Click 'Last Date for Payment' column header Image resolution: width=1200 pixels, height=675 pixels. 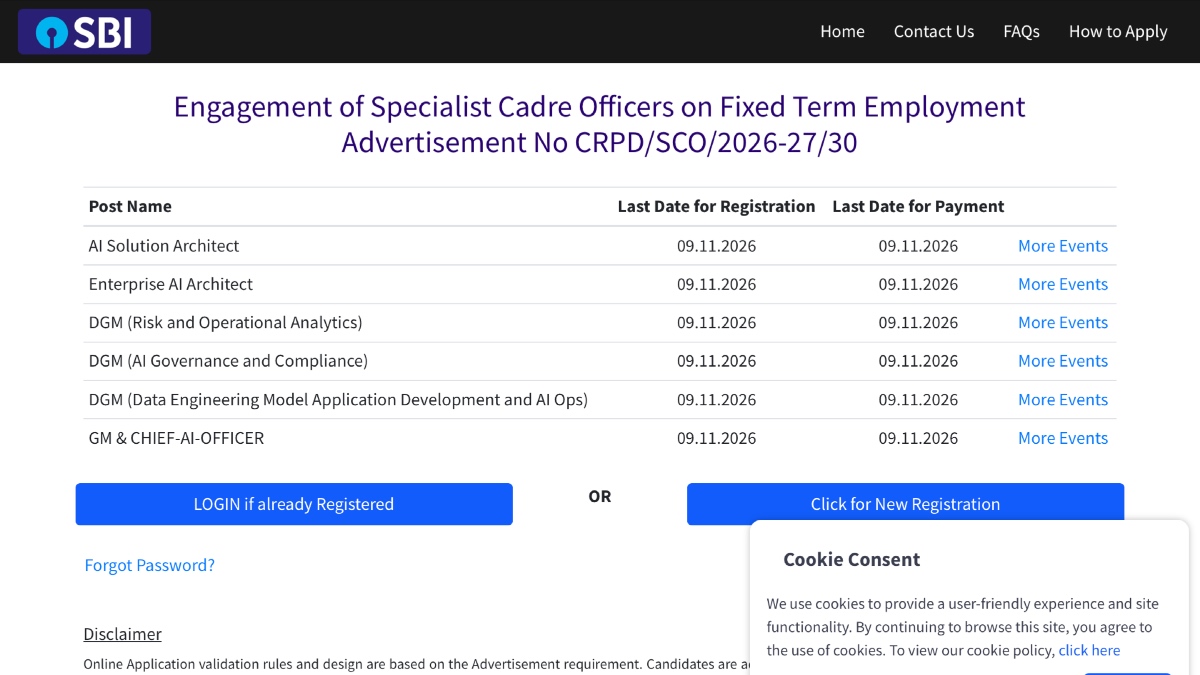(x=918, y=206)
